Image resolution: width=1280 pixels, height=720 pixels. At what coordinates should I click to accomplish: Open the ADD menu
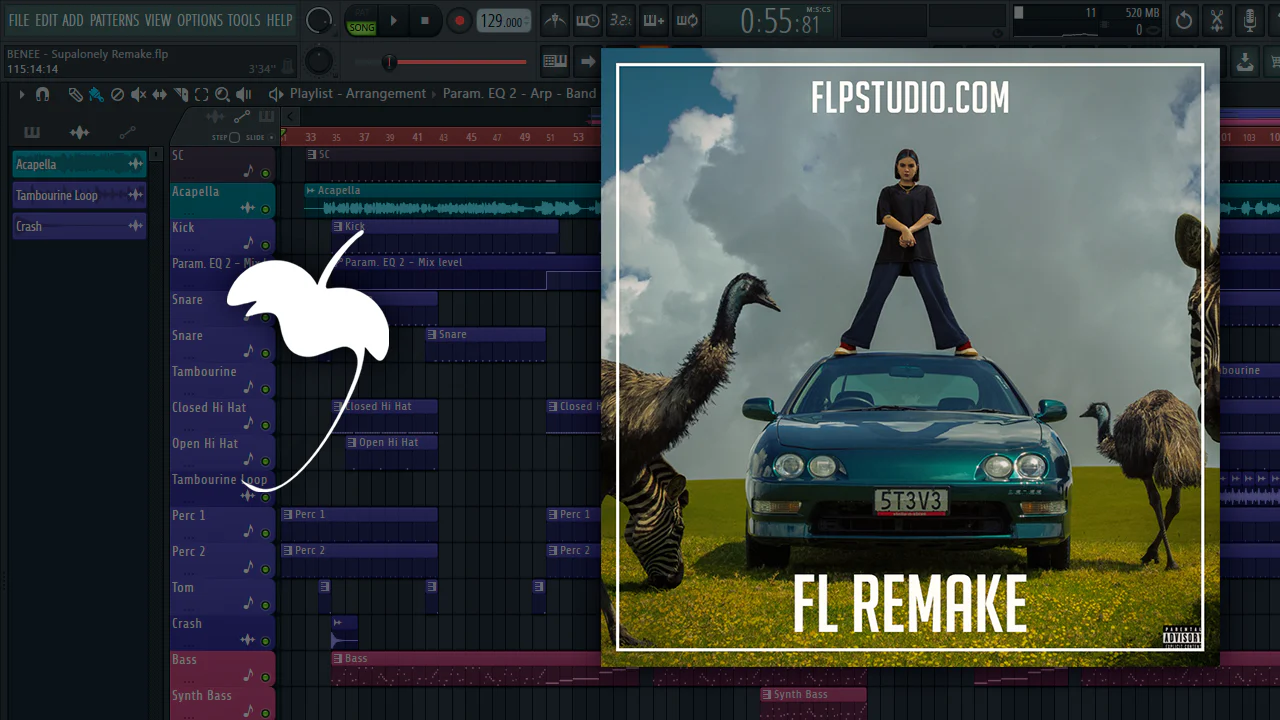click(x=73, y=20)
